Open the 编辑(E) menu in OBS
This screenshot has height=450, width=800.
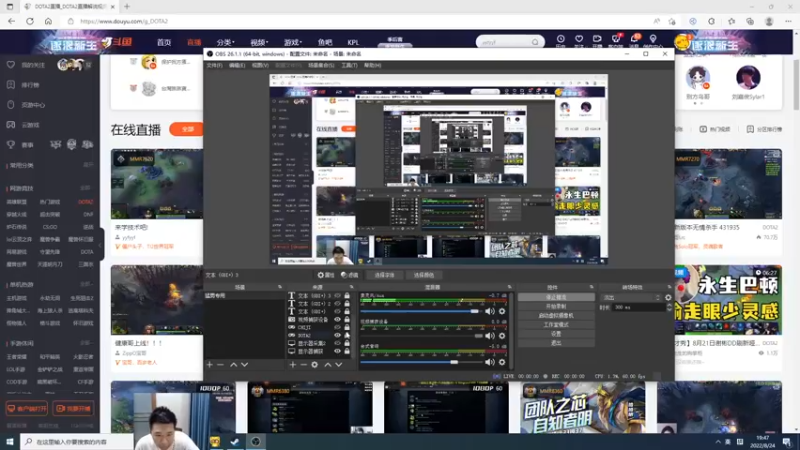point(237,65)
